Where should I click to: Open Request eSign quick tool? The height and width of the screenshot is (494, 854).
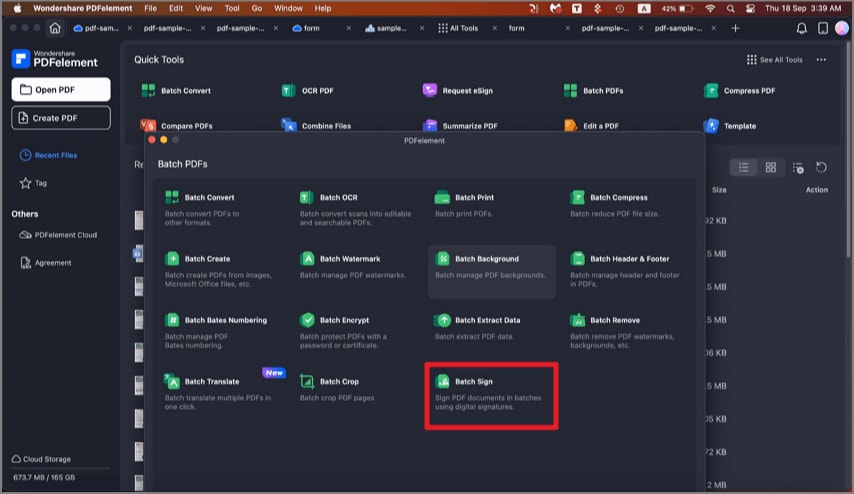tap(458, 90)
